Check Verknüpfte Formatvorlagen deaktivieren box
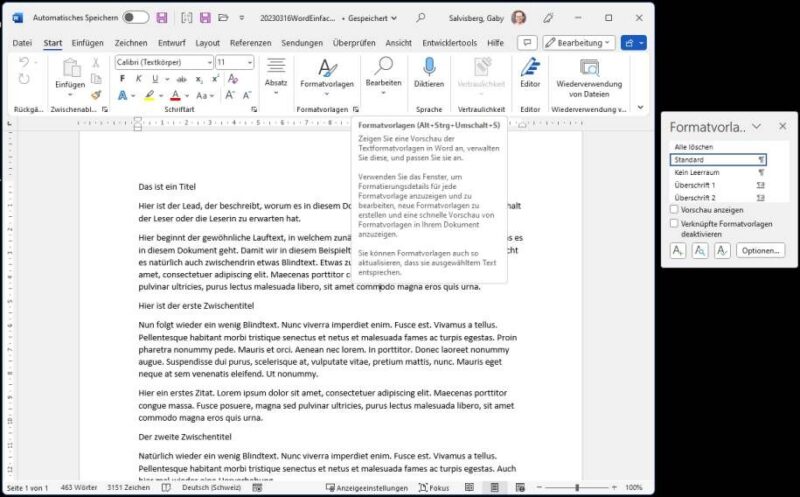This screenshot has height=497, width=800. 673,224
